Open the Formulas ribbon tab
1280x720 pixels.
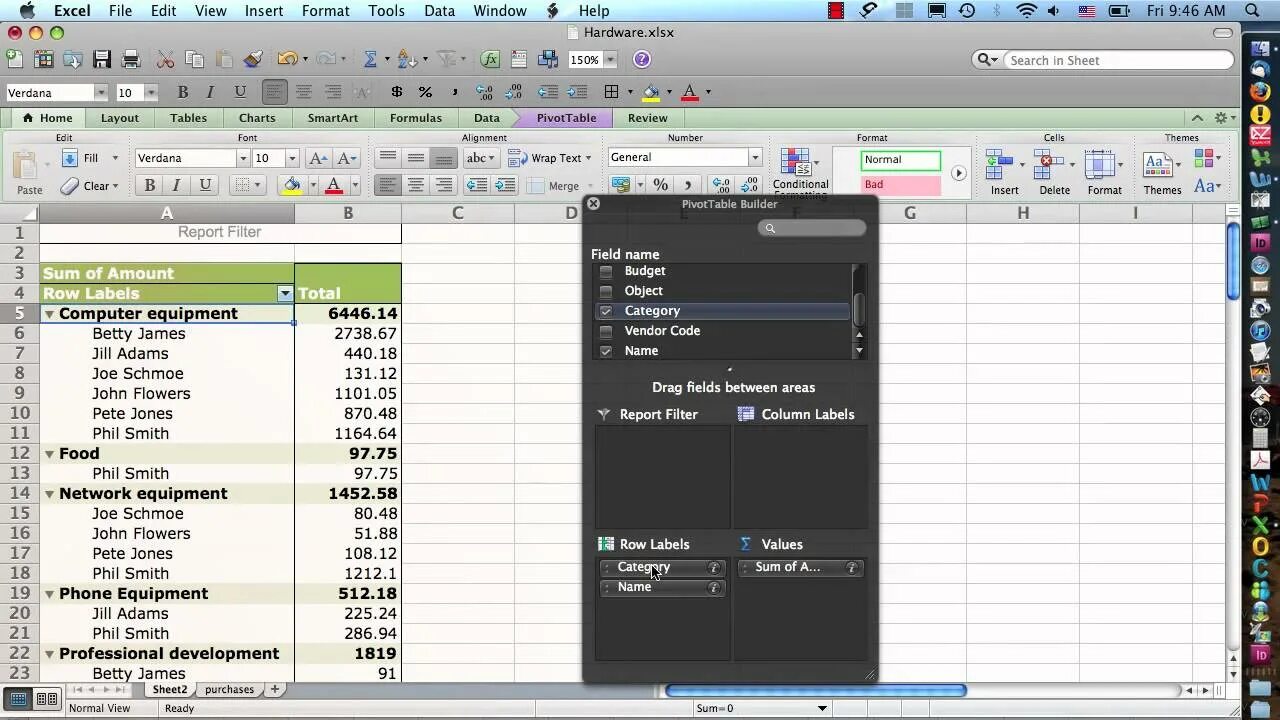pyautogui.click(x=416, y=118)
